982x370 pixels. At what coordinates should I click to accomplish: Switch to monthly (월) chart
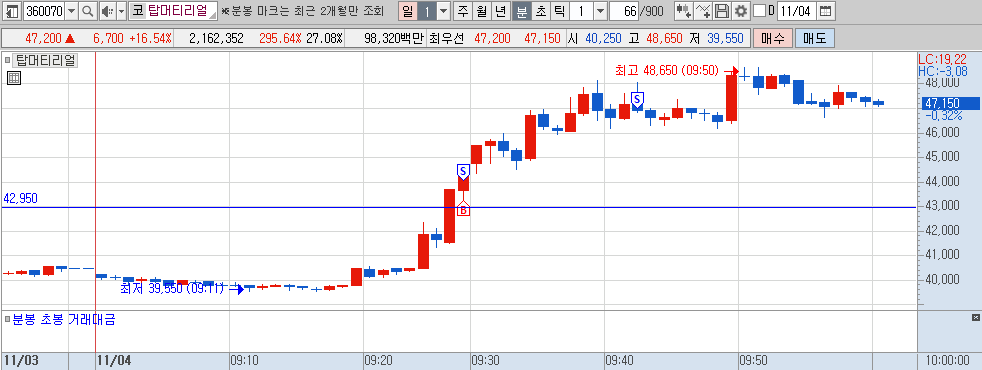[x=482, y=11]
